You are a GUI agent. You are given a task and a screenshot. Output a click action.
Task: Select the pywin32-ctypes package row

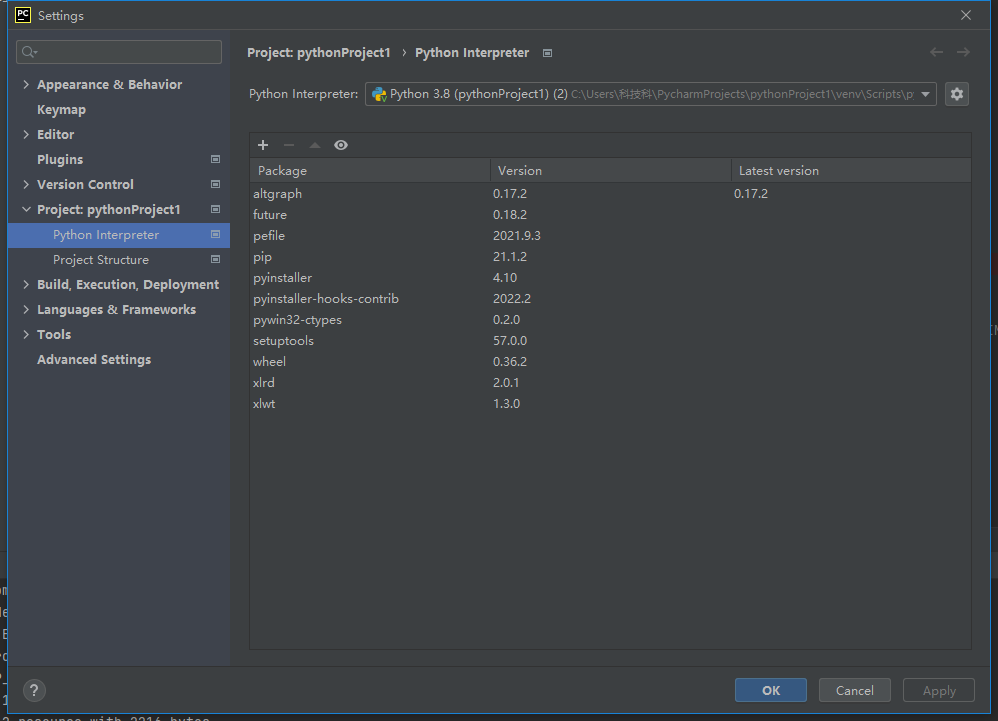(x=610, y=319)
